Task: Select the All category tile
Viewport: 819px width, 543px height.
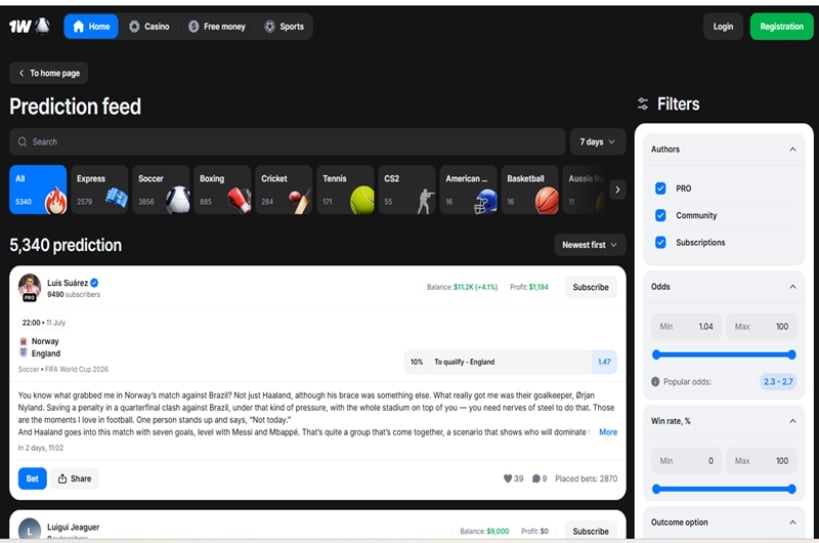Action: click(x=38, y=190)
